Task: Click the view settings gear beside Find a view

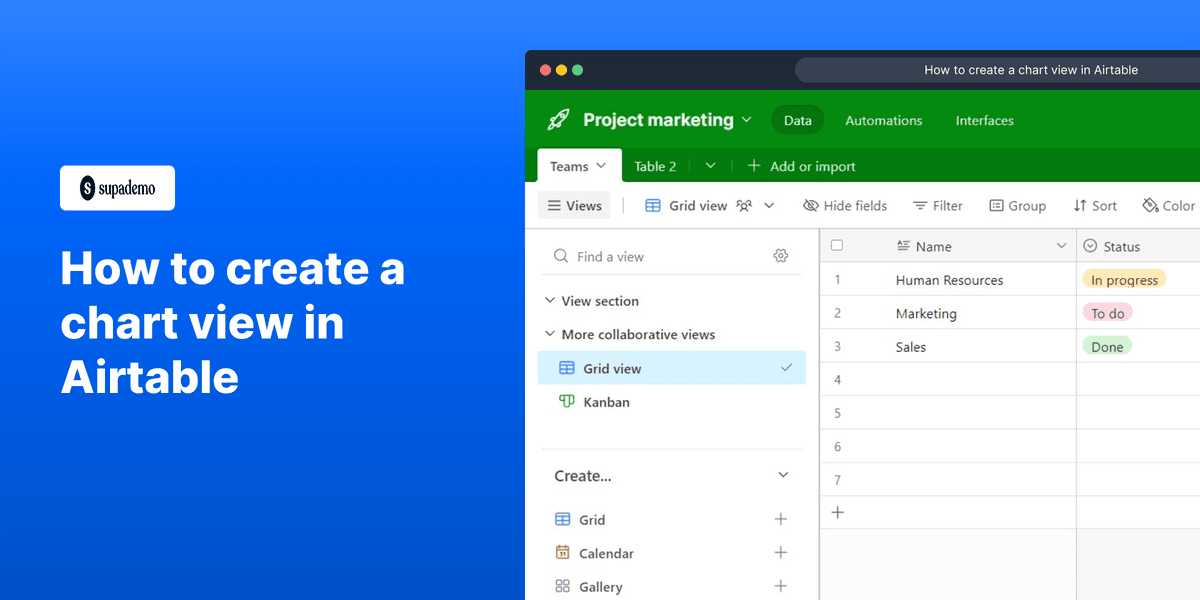Action: [781, 255]
